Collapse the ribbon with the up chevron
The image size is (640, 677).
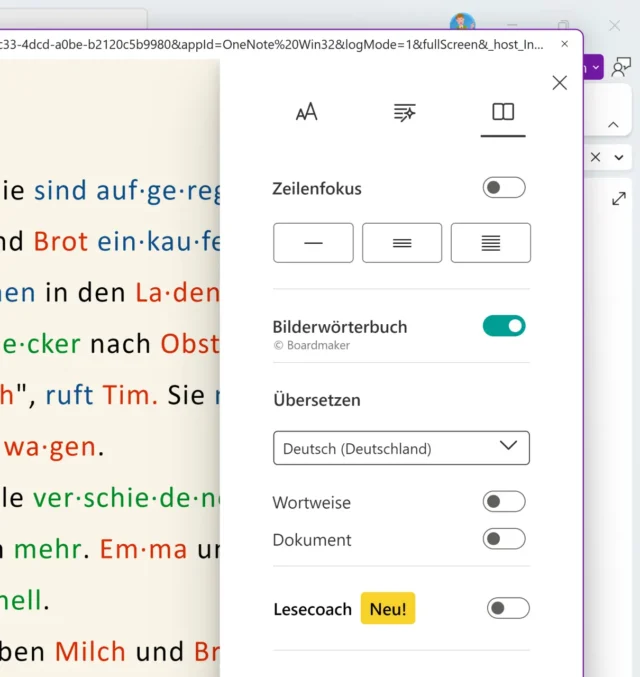point(613,125)
